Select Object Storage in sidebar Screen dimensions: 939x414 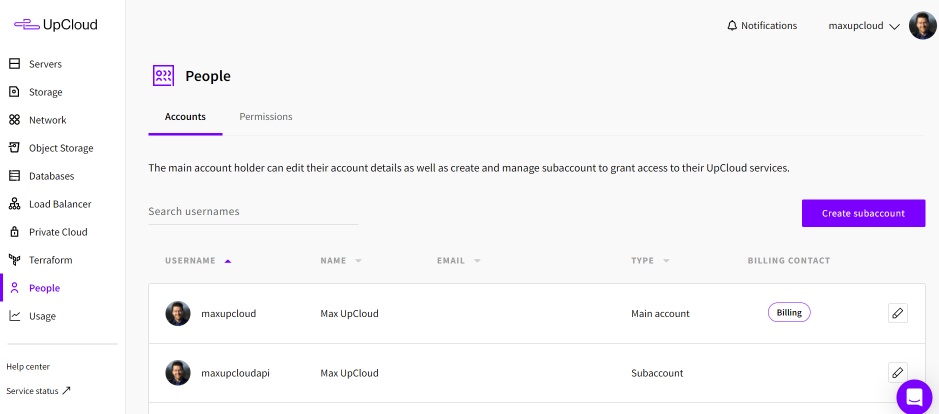60,148
